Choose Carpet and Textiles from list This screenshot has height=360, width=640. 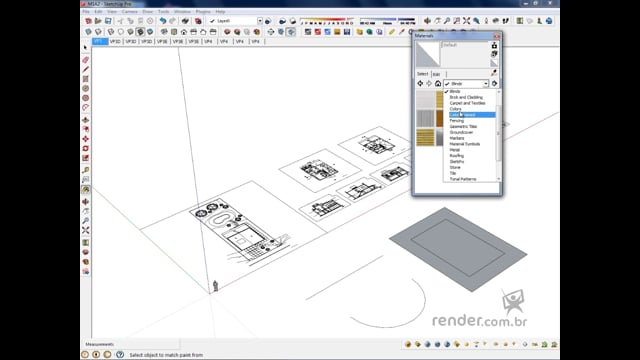click(x=467, y=103)
